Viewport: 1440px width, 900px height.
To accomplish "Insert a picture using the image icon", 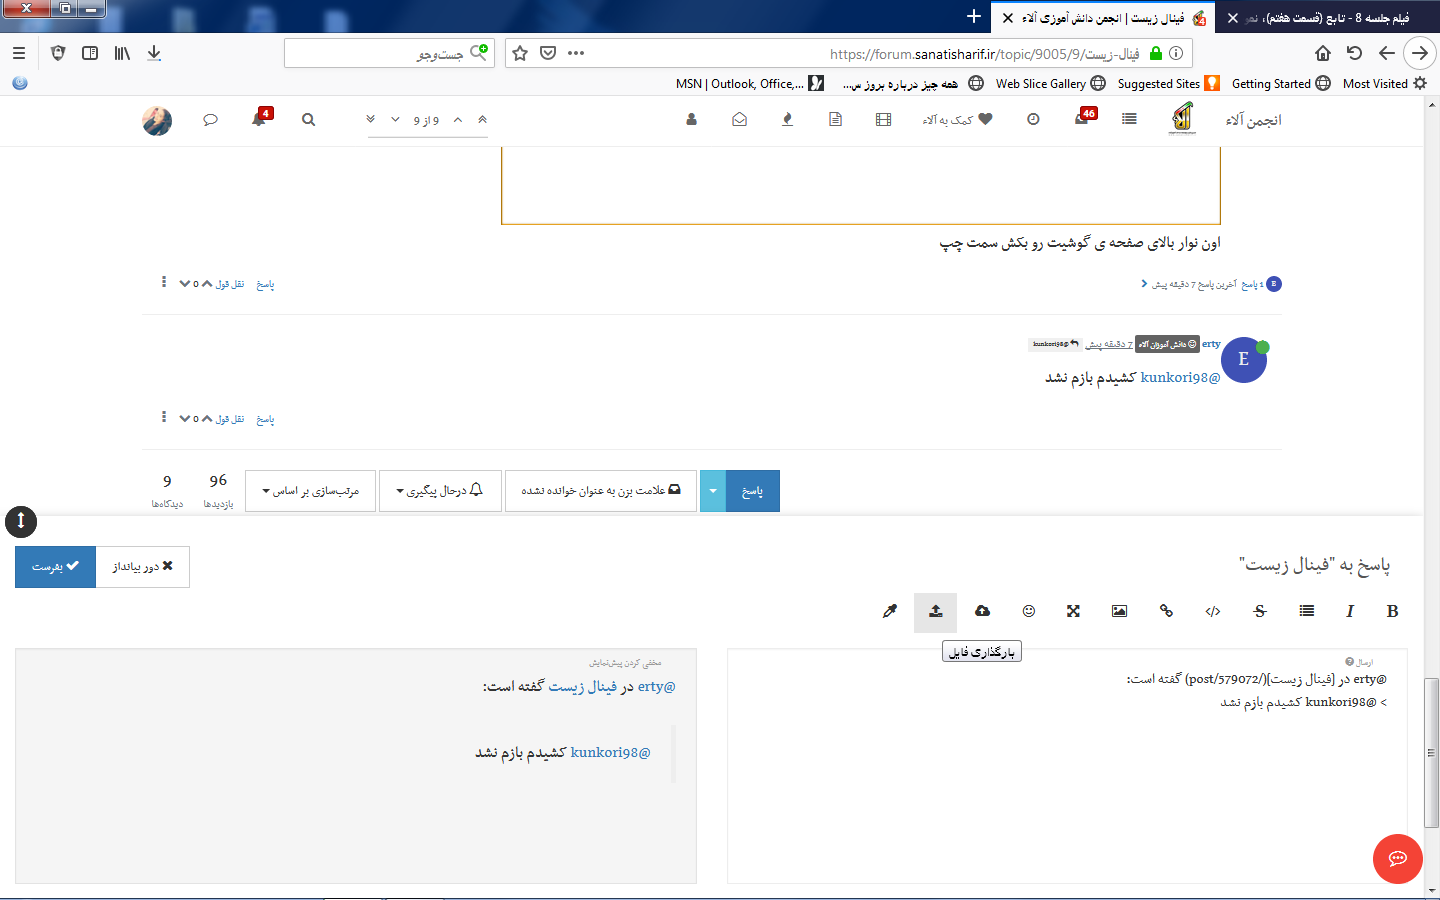I will pos(1119,612).
